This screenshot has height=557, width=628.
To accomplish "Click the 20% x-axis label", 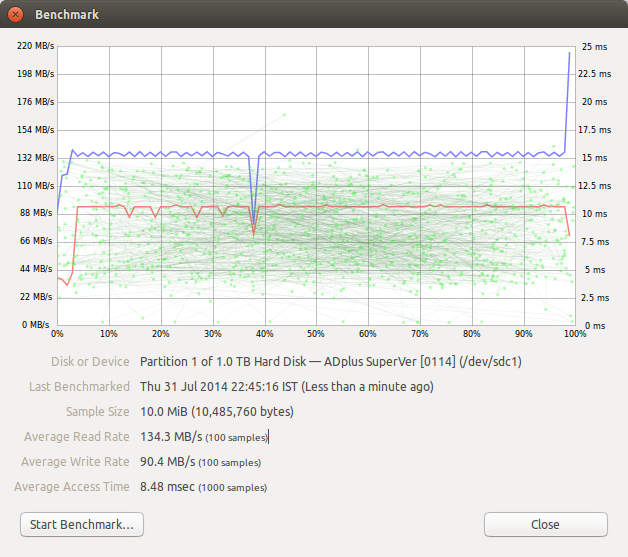I will [161, 334].
